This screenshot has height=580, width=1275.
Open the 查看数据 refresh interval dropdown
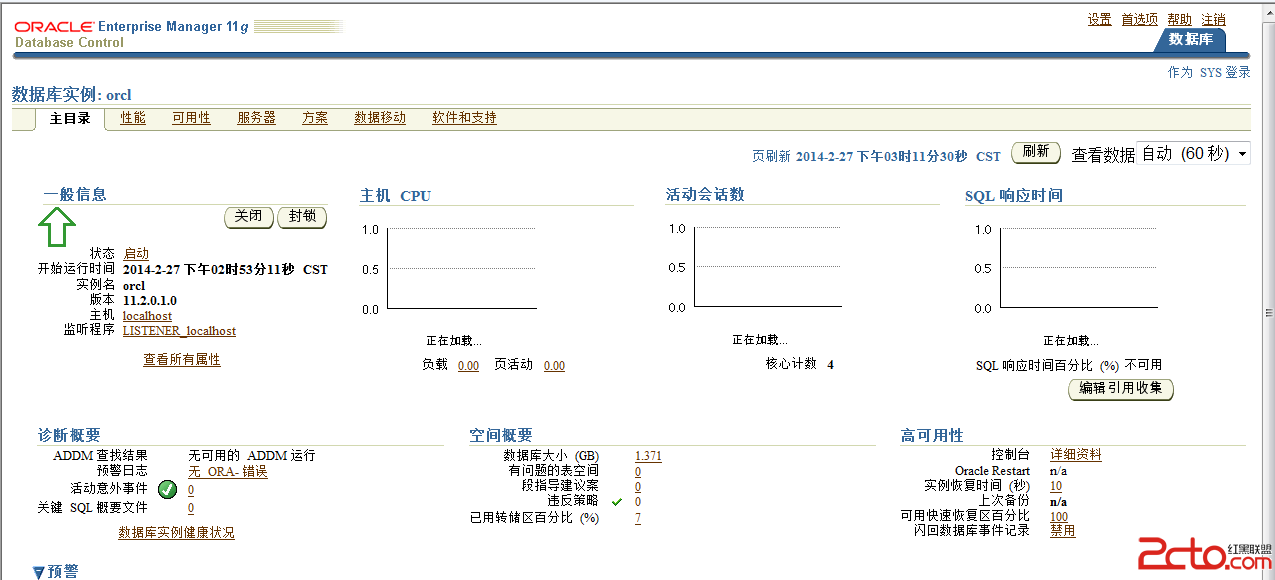(x=1194, y=154)
